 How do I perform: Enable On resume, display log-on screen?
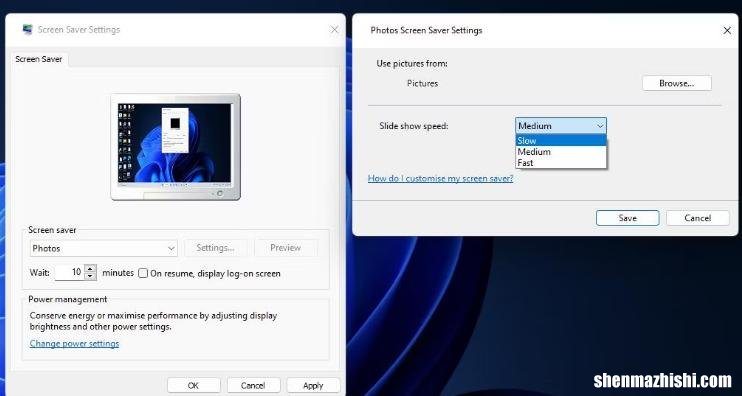[143, 273]
